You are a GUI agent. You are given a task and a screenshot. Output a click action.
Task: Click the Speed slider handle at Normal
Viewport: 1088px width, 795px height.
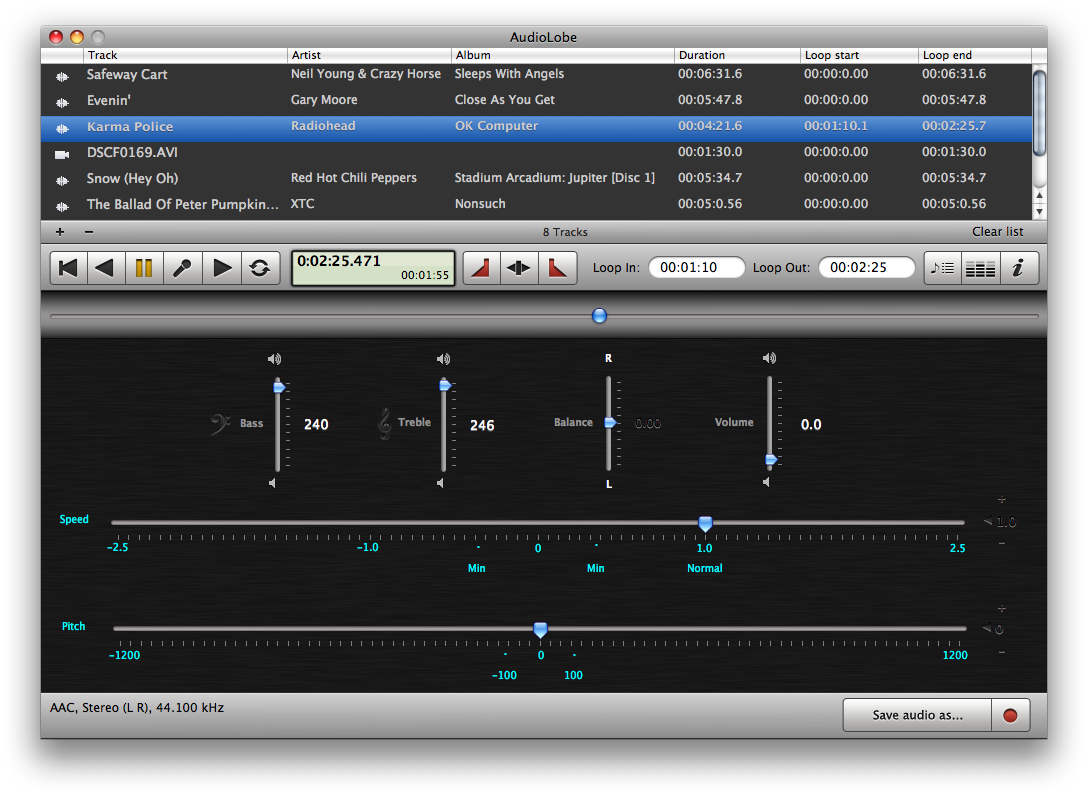[705, 523]
